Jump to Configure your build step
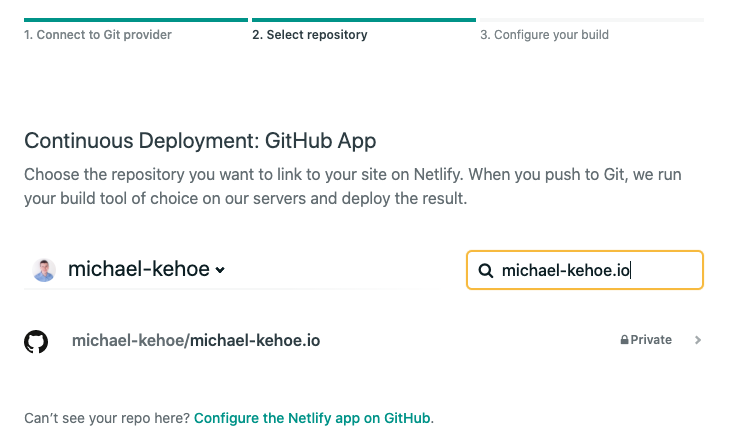The height and width of the screenshot is (446, 735). pyautogui.click(x=544, y=35)
